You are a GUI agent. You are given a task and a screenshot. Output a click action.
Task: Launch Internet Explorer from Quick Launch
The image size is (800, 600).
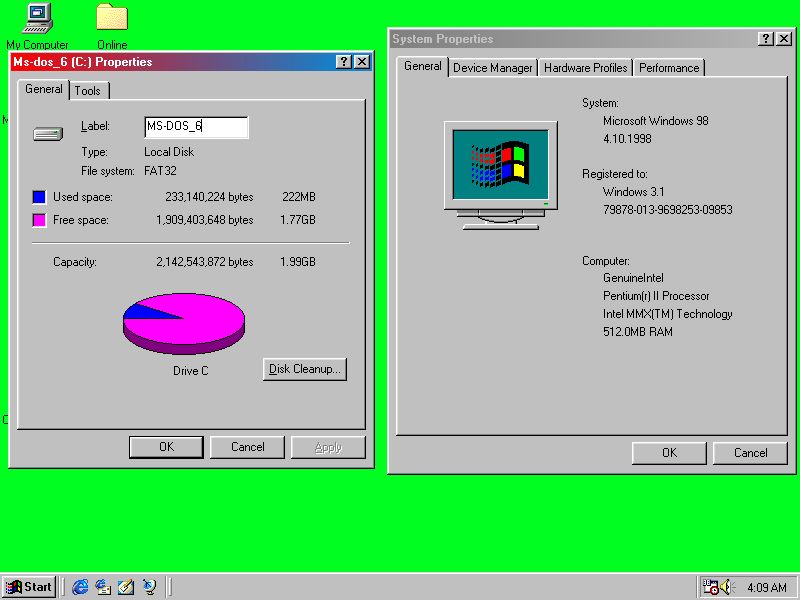pyautogui.click(x=80, y=587)
